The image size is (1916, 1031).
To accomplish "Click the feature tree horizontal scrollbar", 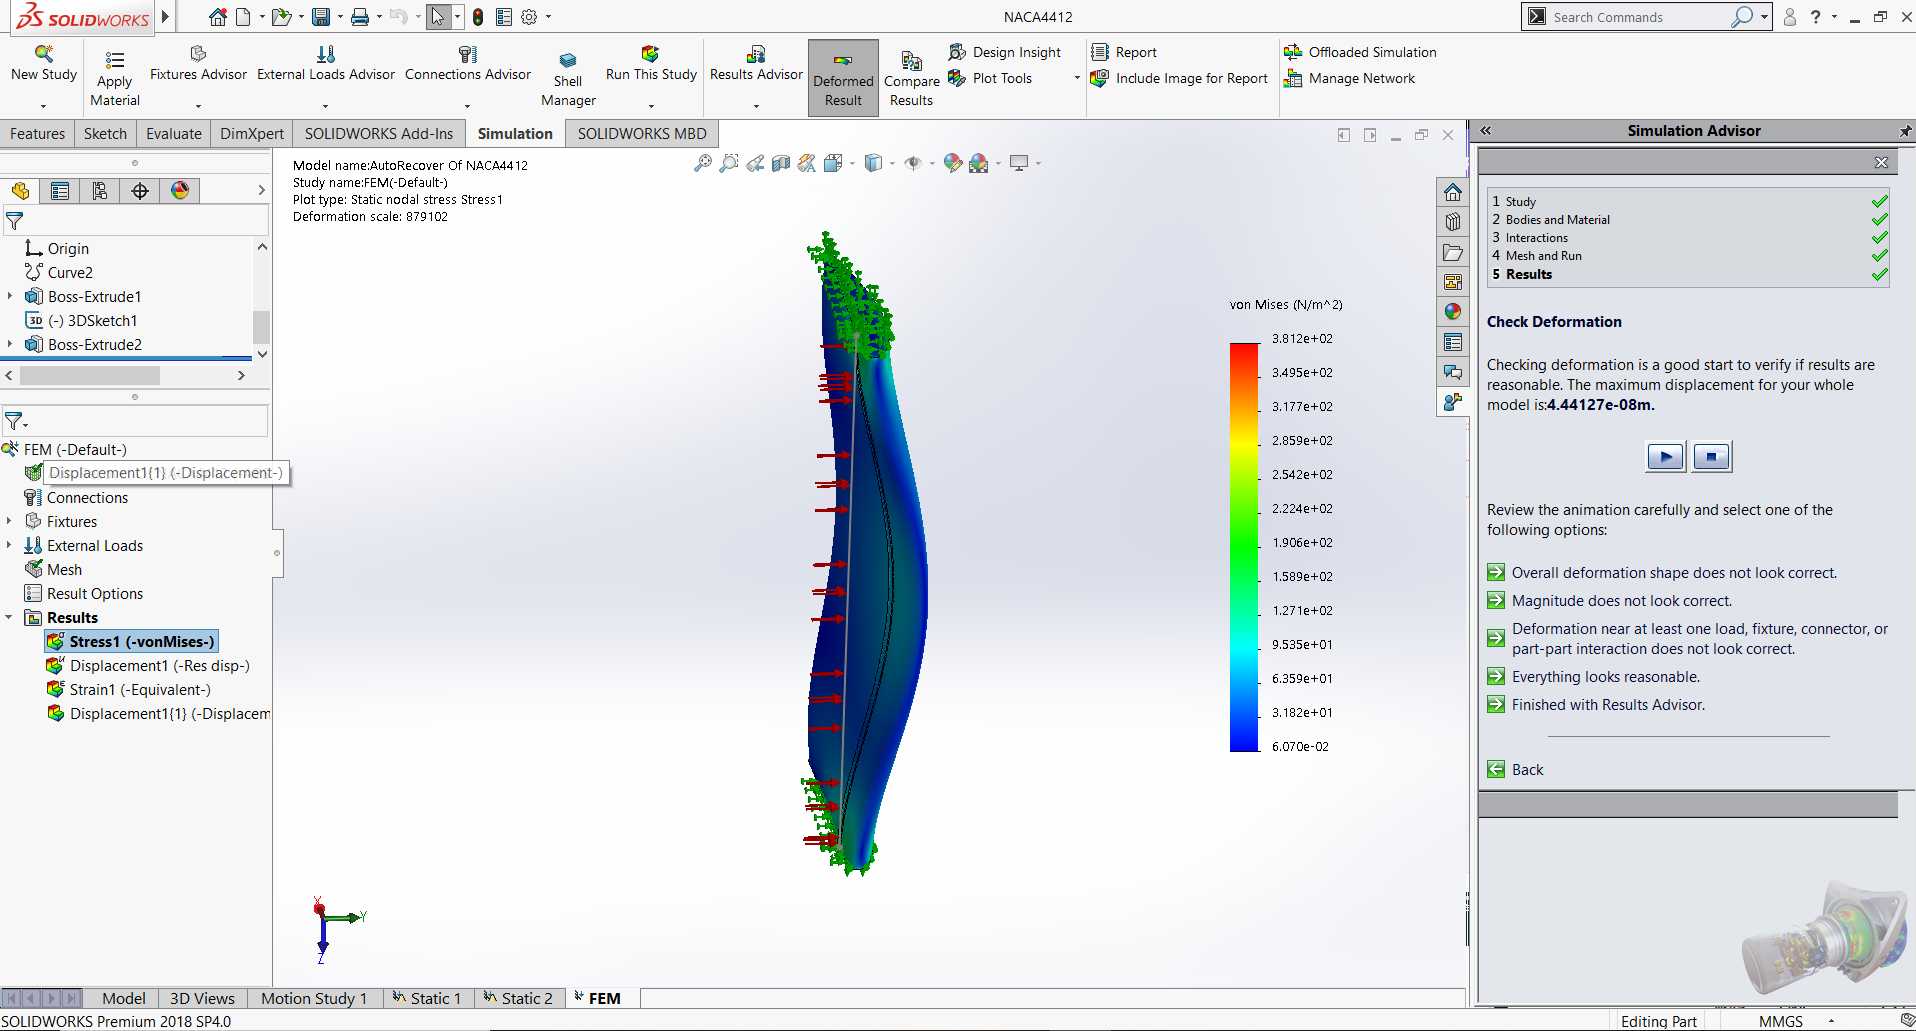I will coord(90,375).
